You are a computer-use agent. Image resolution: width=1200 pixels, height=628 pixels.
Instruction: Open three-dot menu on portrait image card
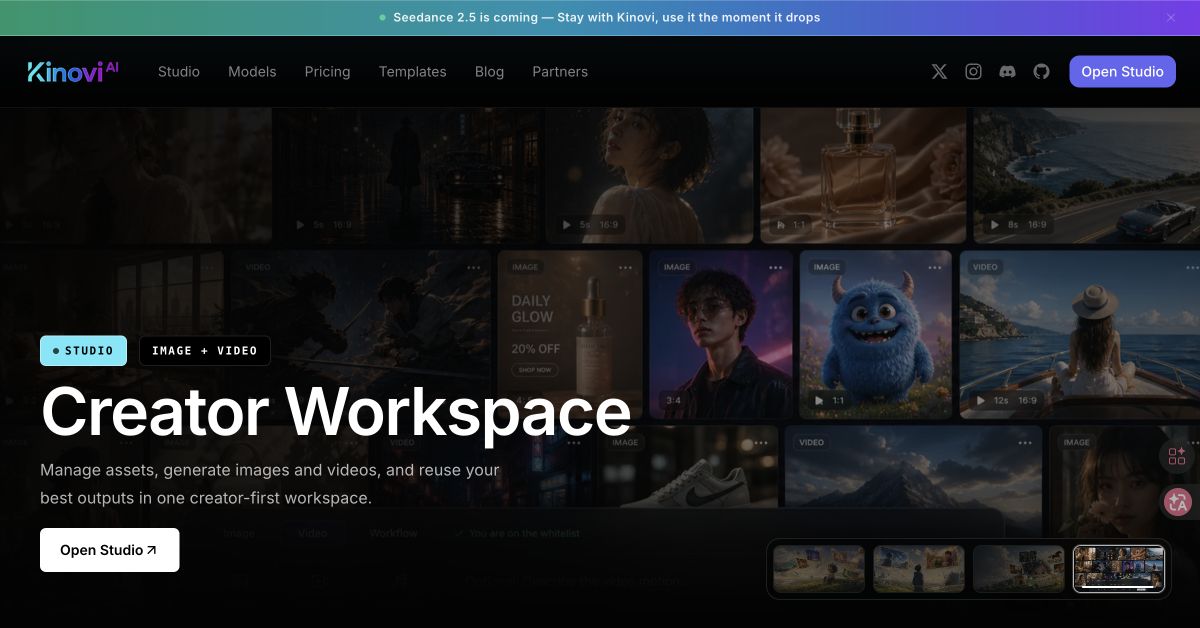[776, 267]
